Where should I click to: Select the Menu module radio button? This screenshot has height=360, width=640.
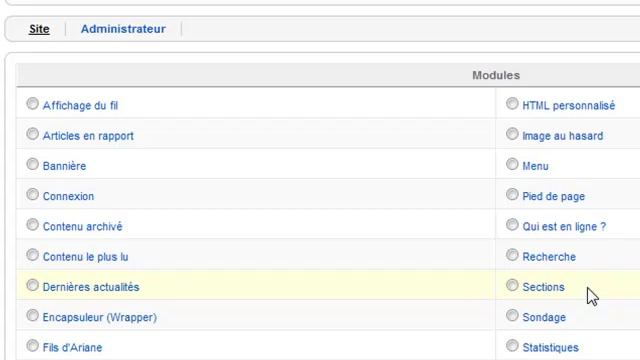point(512,164)
